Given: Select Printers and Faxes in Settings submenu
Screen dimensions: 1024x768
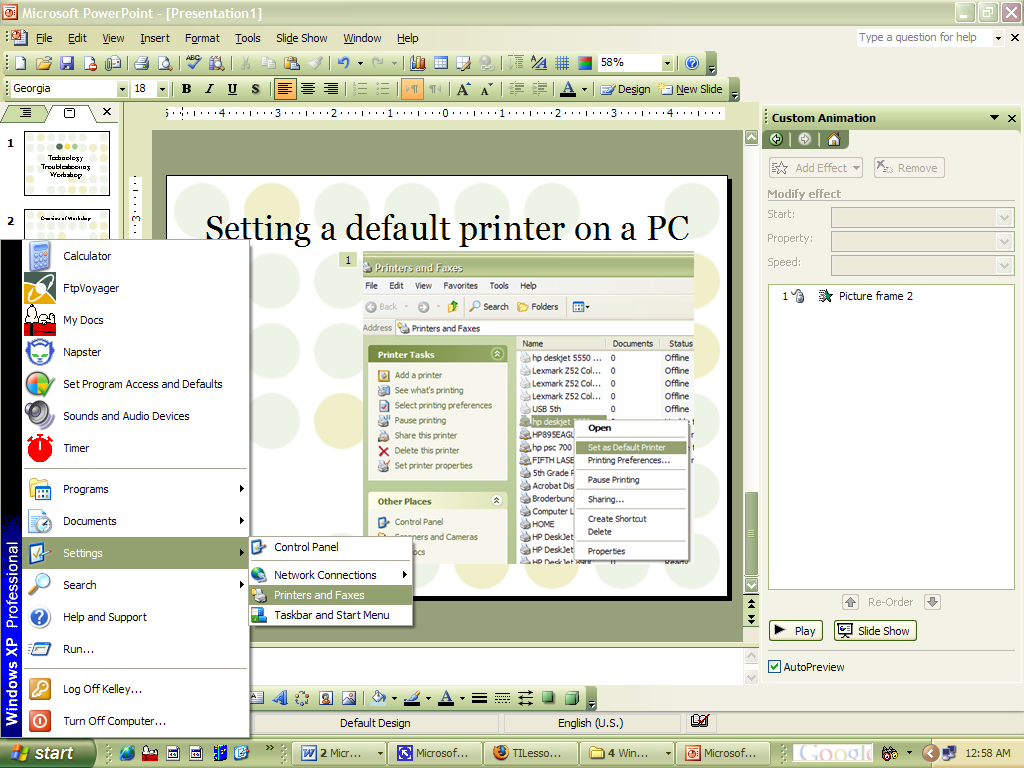Looking at the screenshot, I should tap(331, 595).
